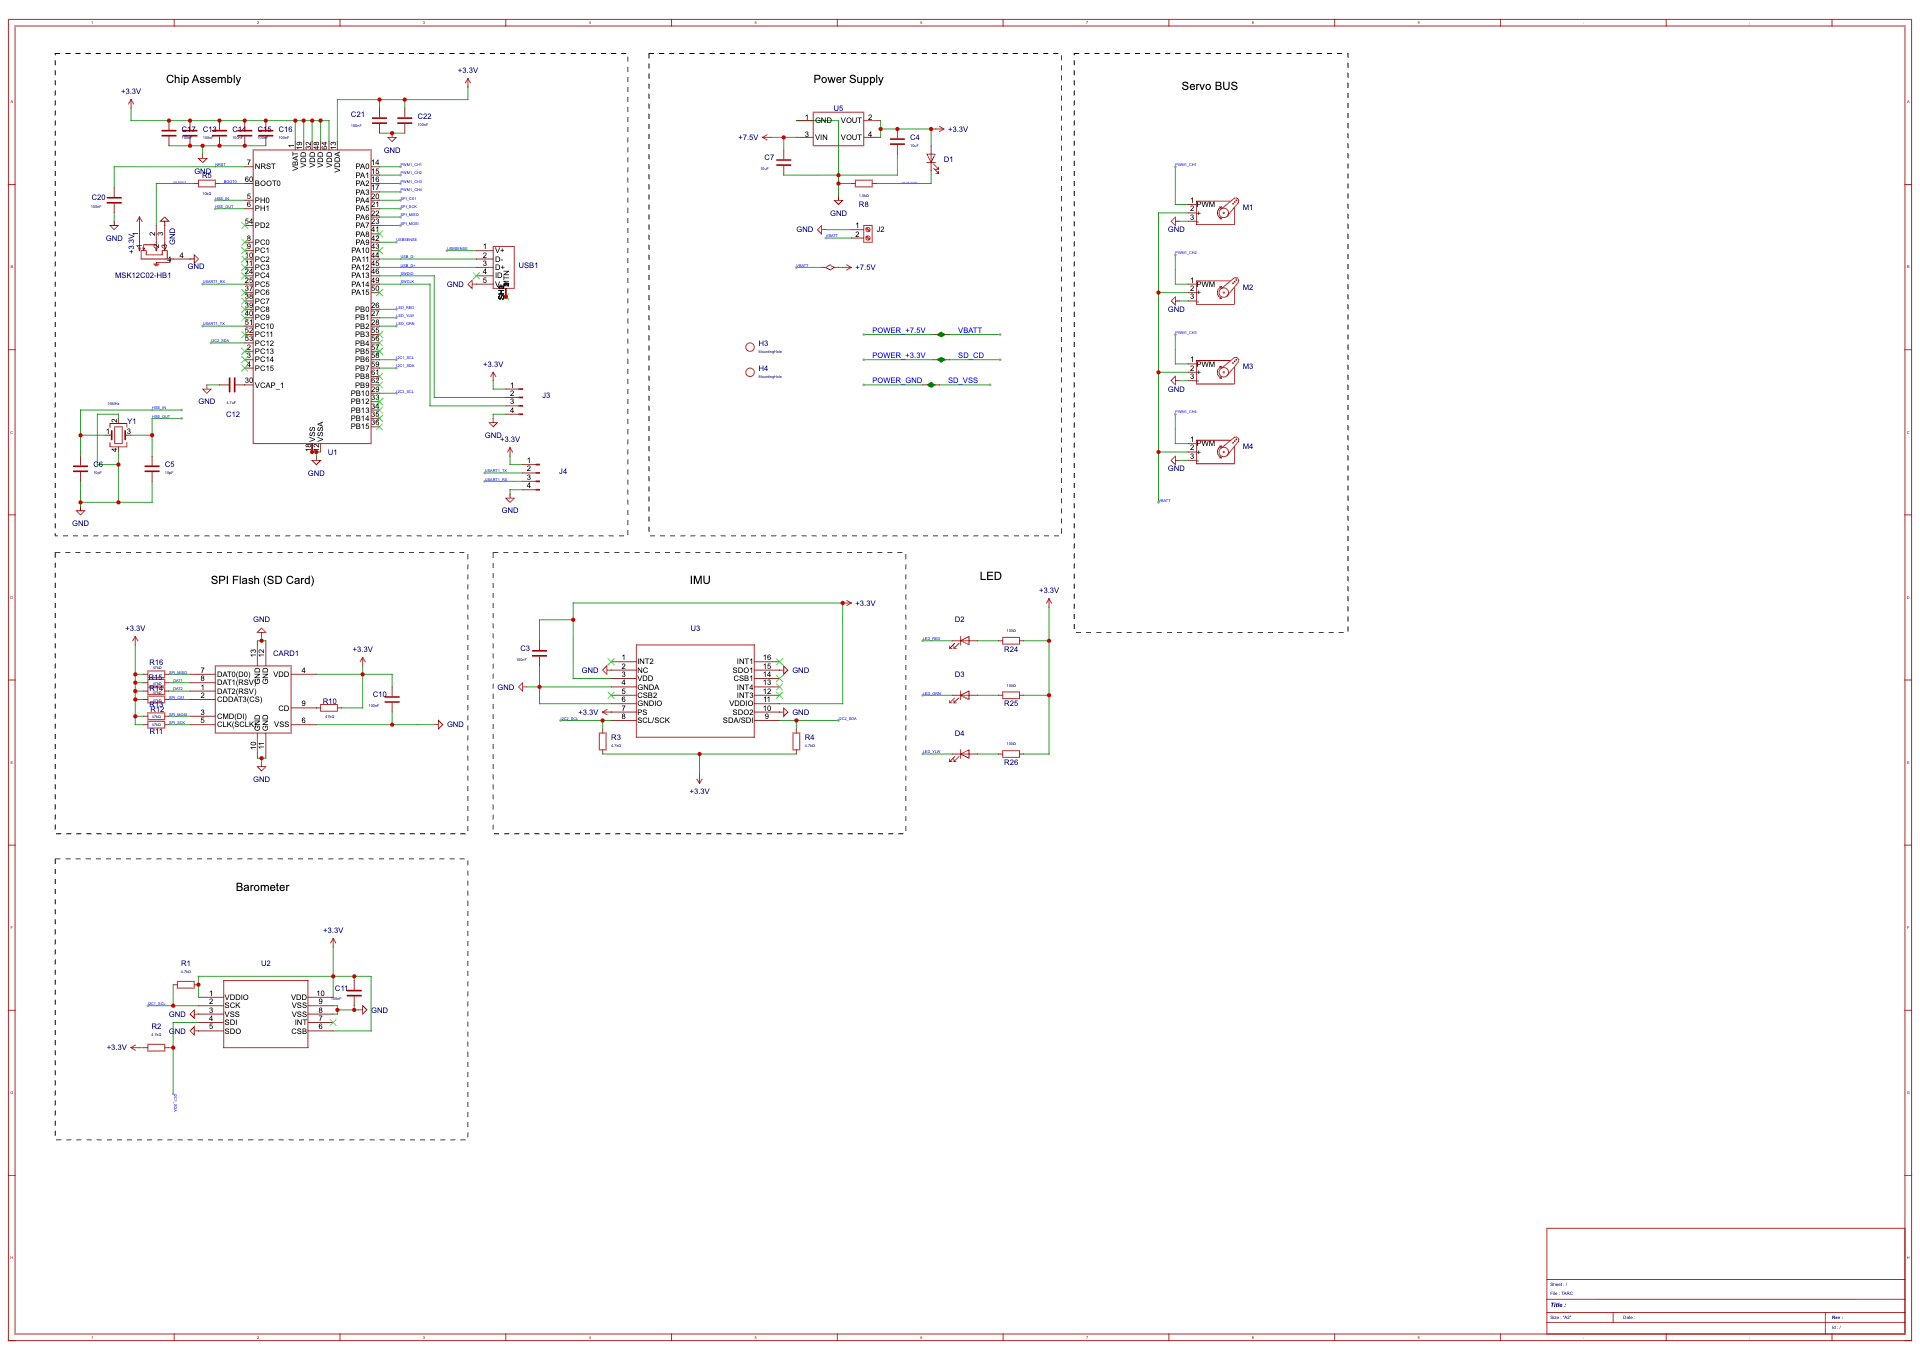Screen dimensions: 1920x1360
Task: Click the BOOT0 pin label on U1
Action: click(267, 183)
